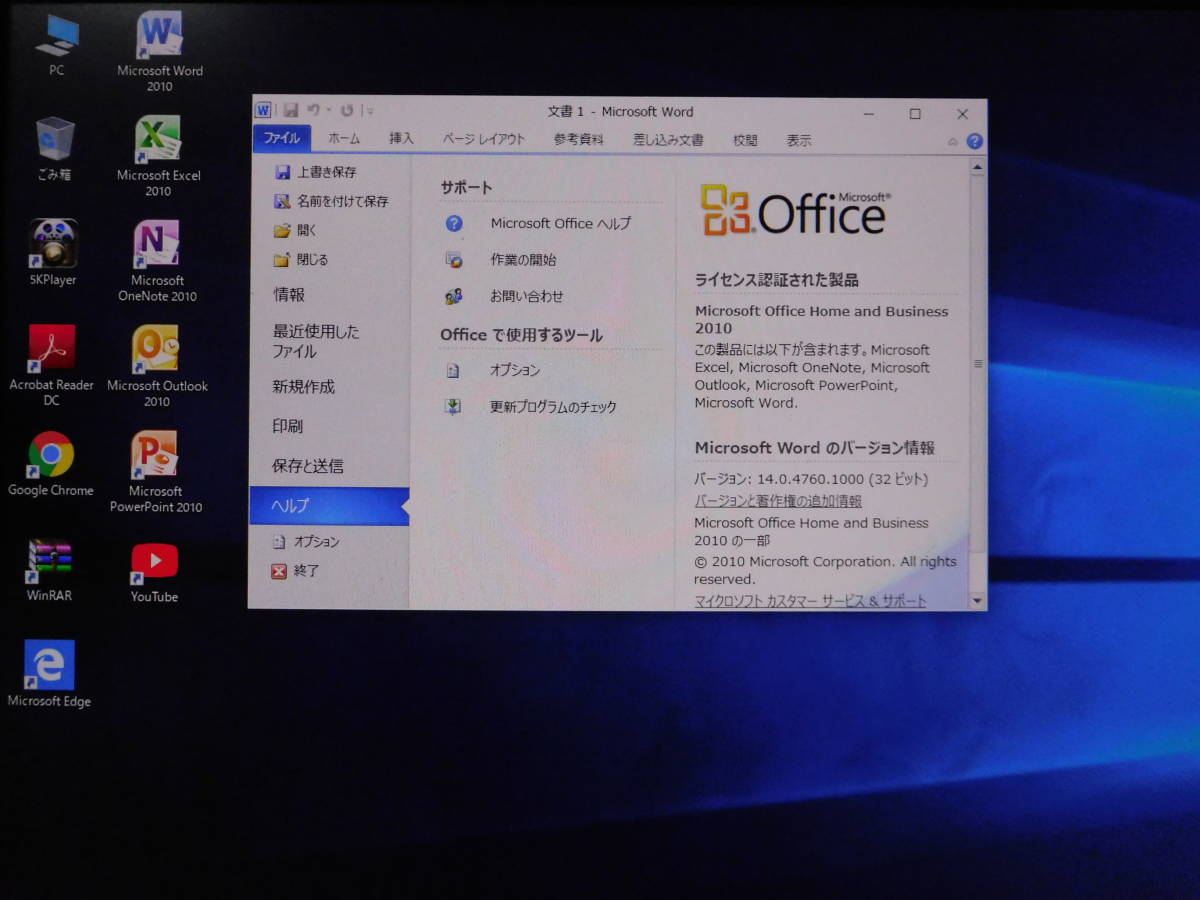Open Microsoft Word 2010 desktop icon
This screenshot has height=900, width=1200.
[159, 52]
